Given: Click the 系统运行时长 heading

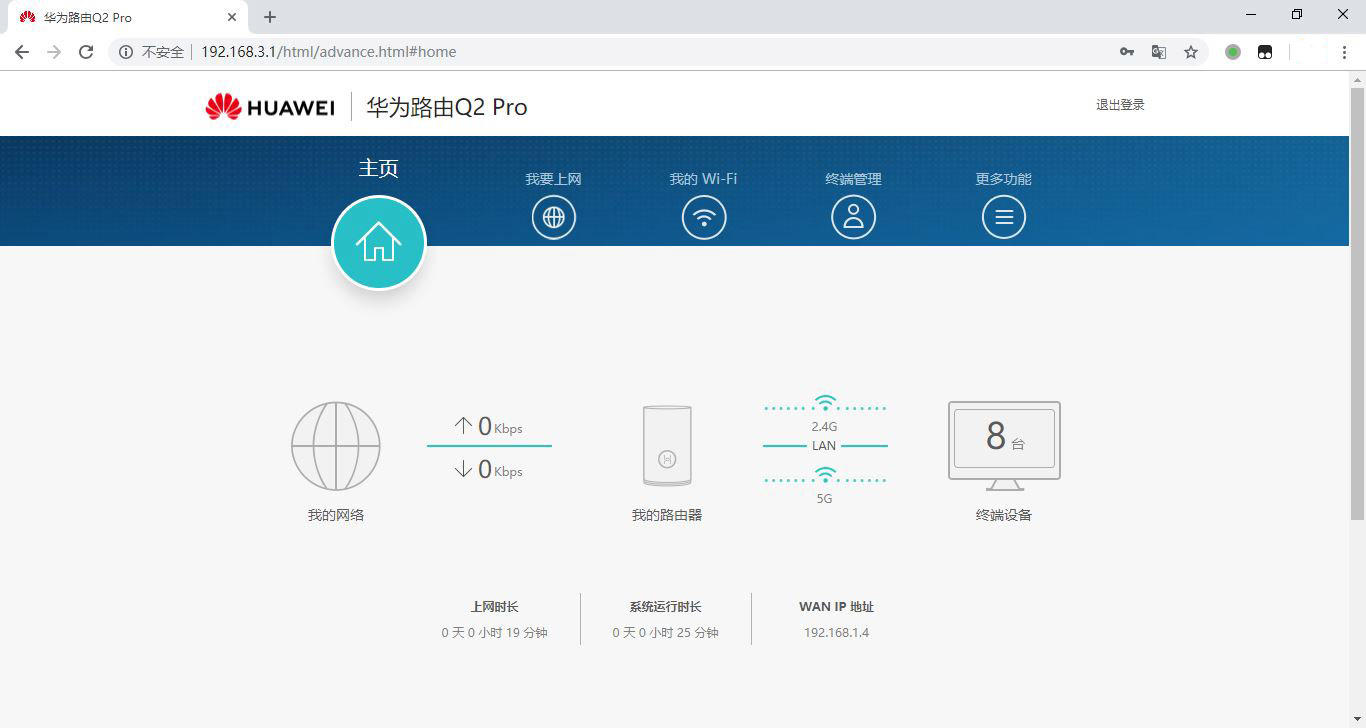Looking at the screenshot, I should [666, 607].
